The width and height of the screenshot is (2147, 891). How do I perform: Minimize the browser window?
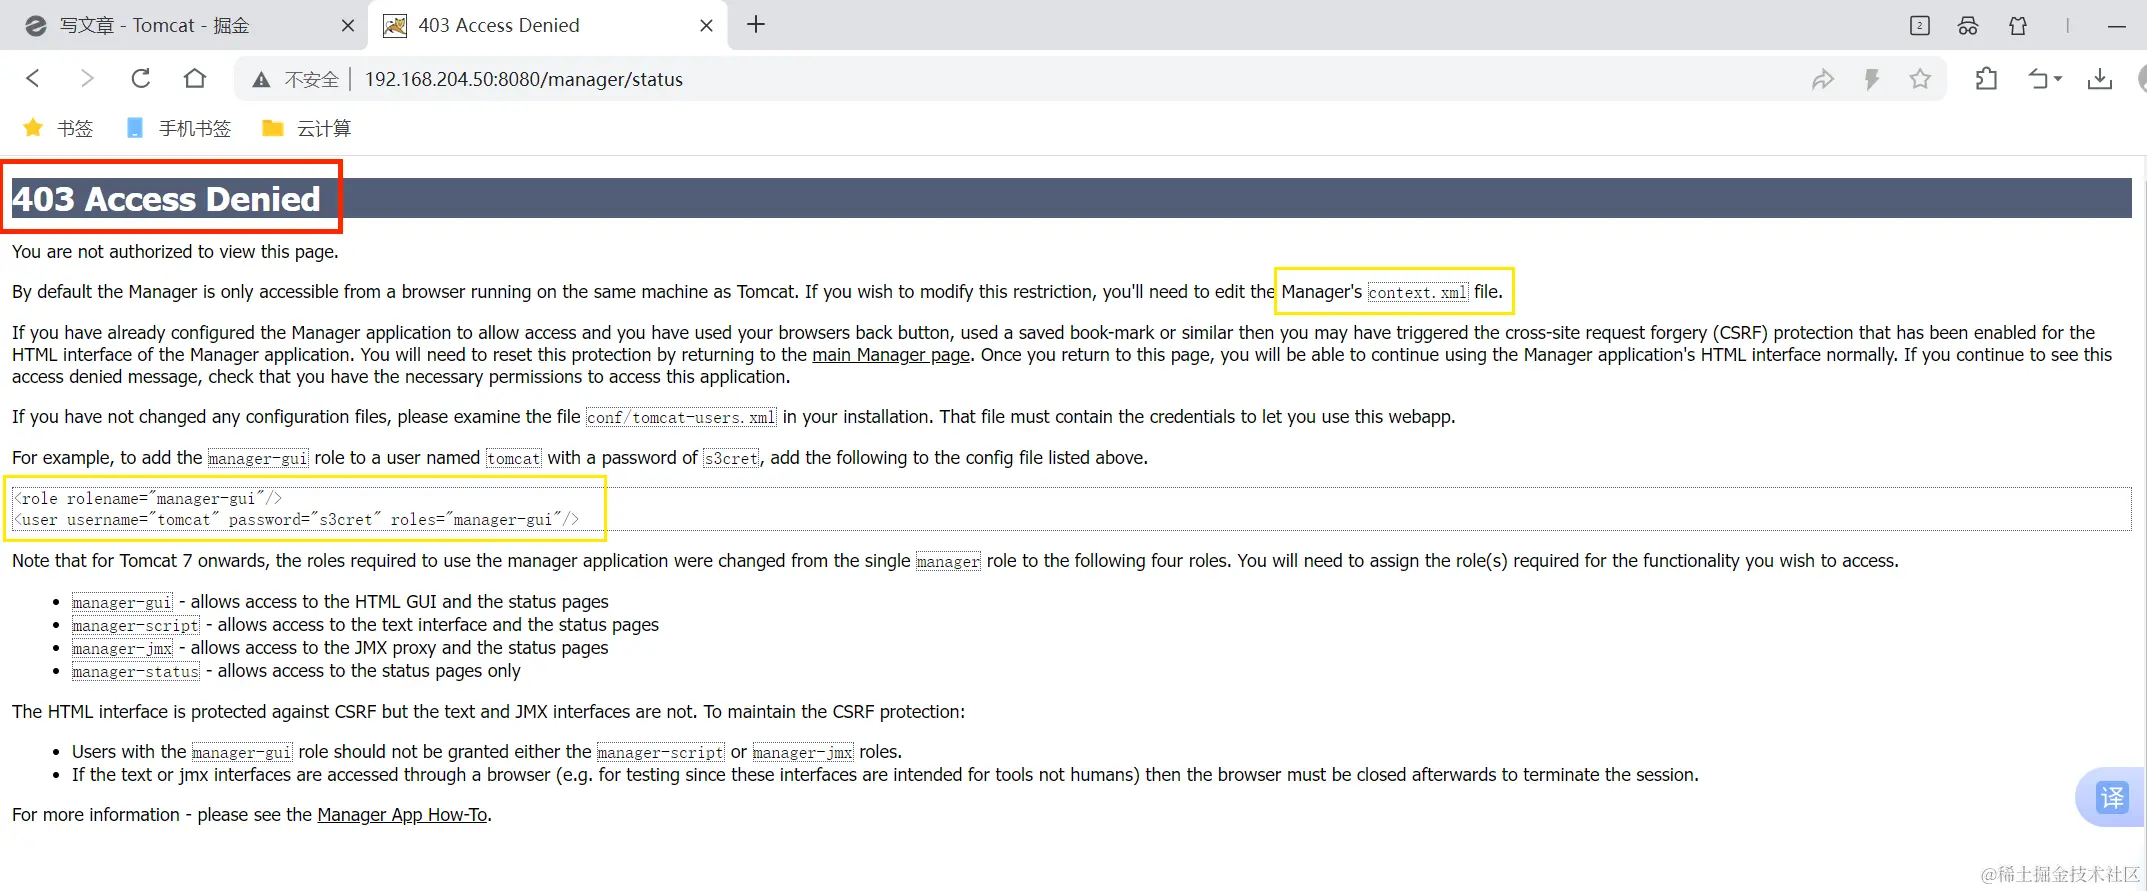pyautogui.click(x=2116, y=26)
